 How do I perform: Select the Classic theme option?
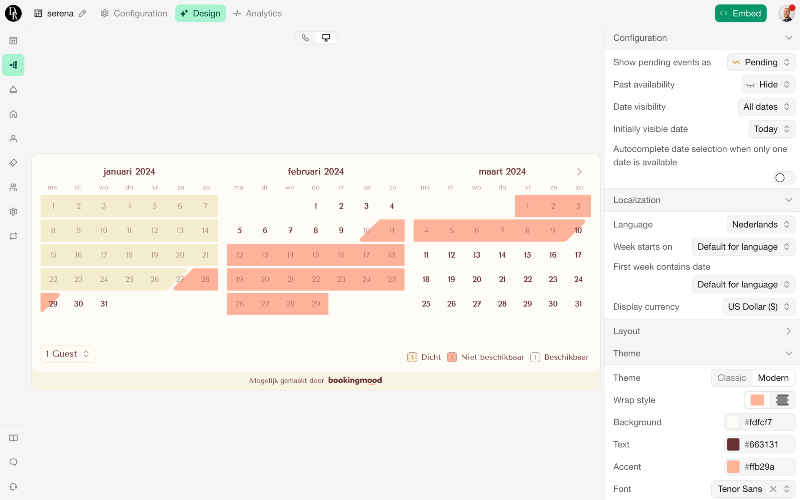tap(731, 378)
